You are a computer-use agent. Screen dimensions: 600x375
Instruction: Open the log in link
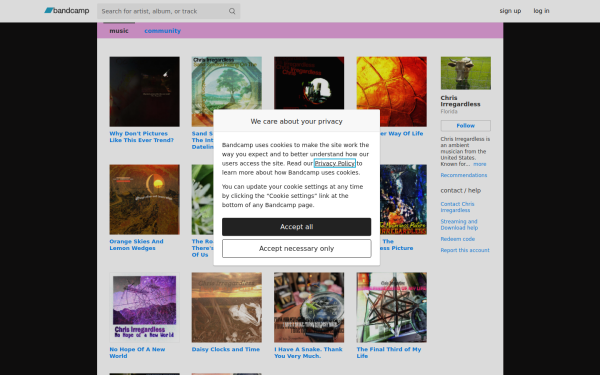[x=541, y=11]
